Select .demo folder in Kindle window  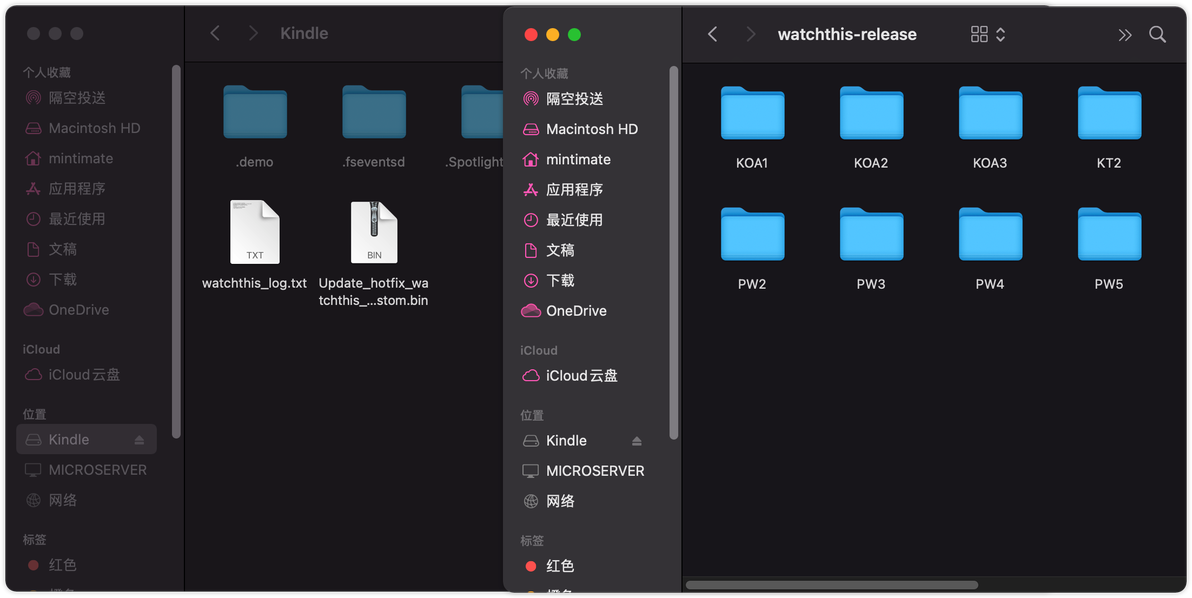point(255,112)
